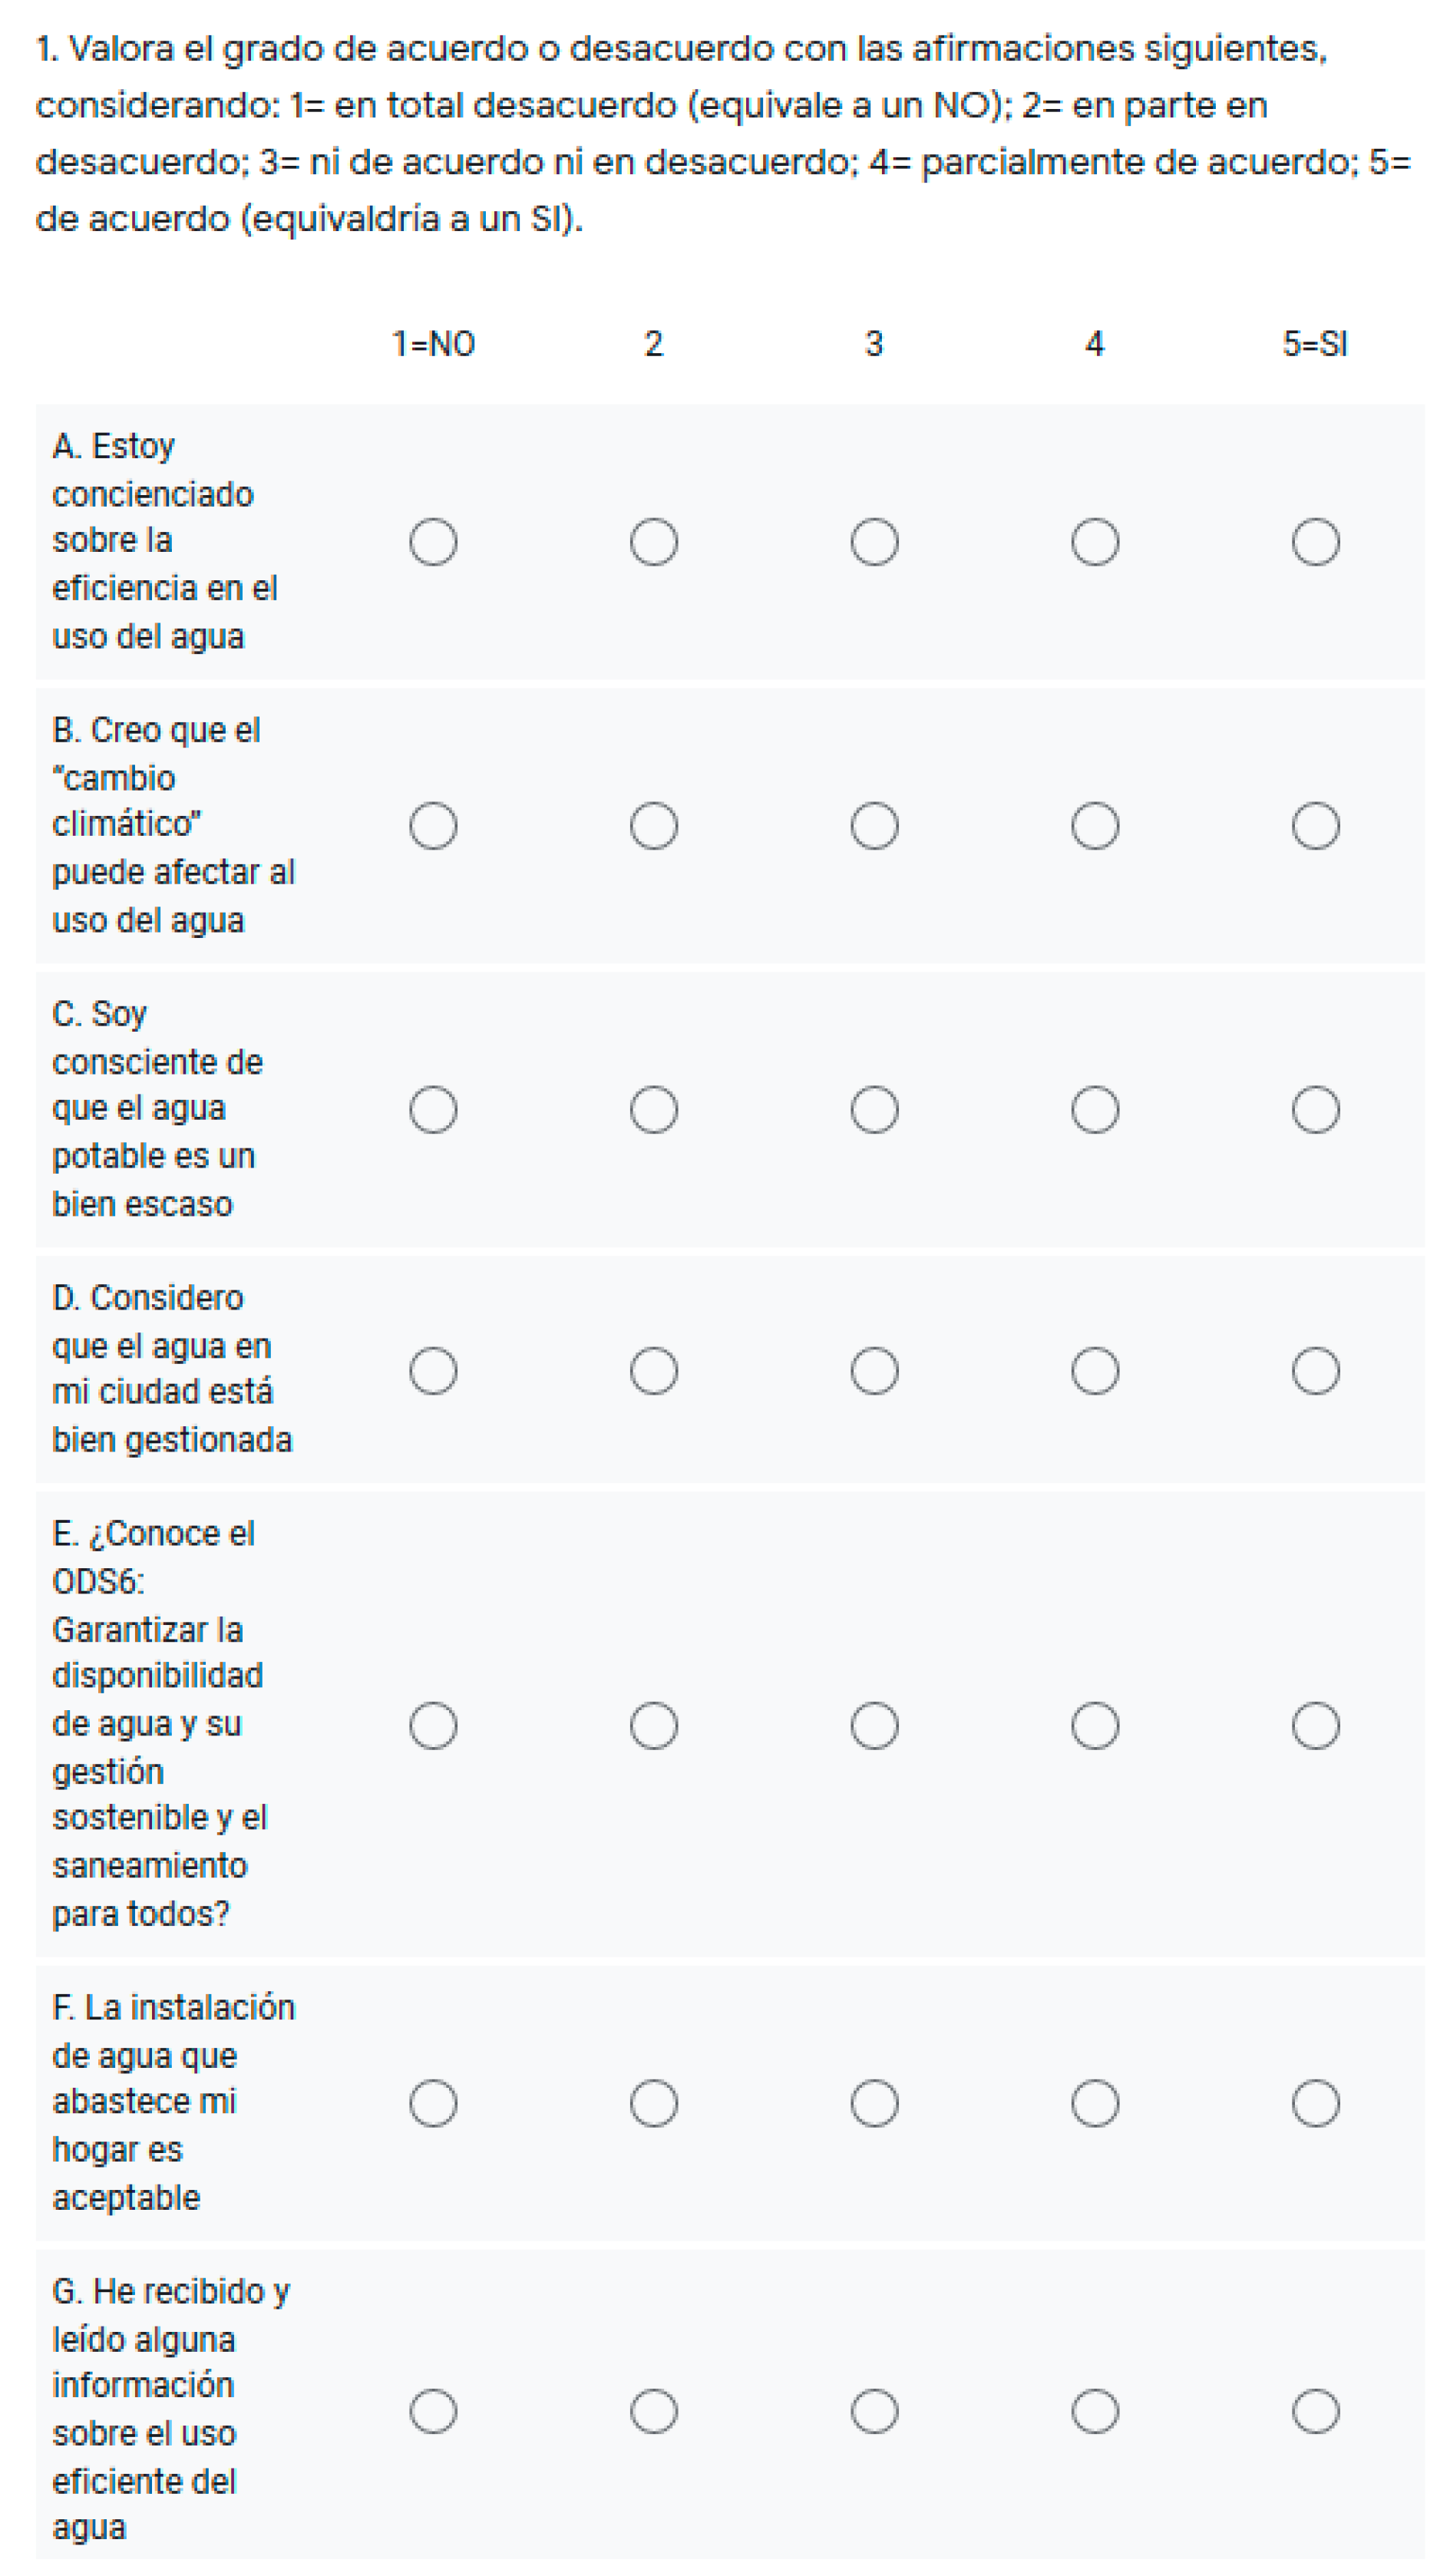Pick option 3 for E ODS6 question
The height and width of the screenshot is (2576, 1450).
(x=874, y=1726)
